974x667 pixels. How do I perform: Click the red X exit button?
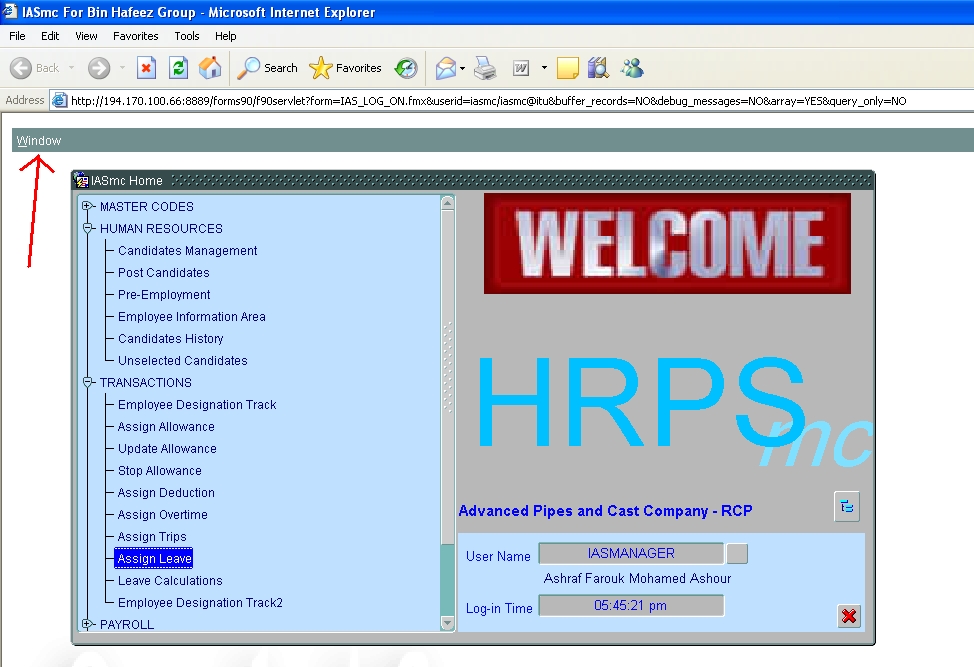(x=849, y=616)
